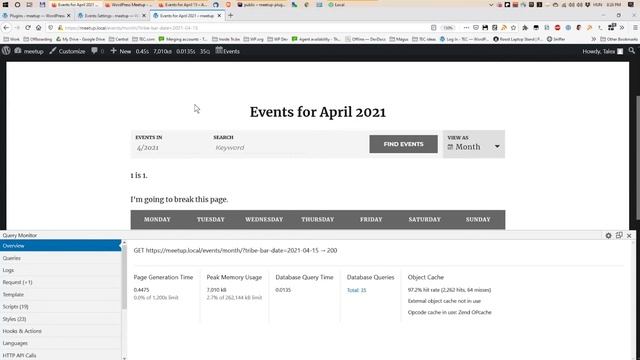Open the Queries panel
This screenshot has width=640, height=360.
click(x=60, y=258)
